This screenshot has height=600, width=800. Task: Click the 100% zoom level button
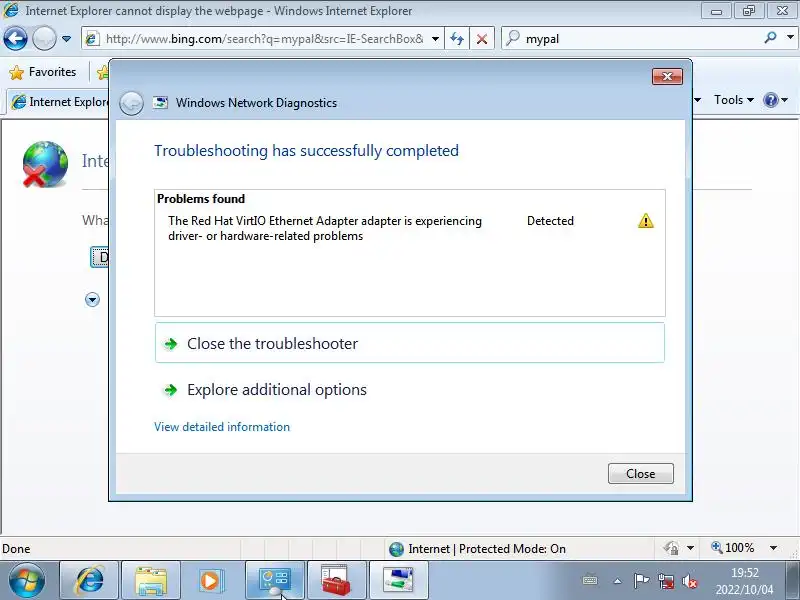coord(733,548)
